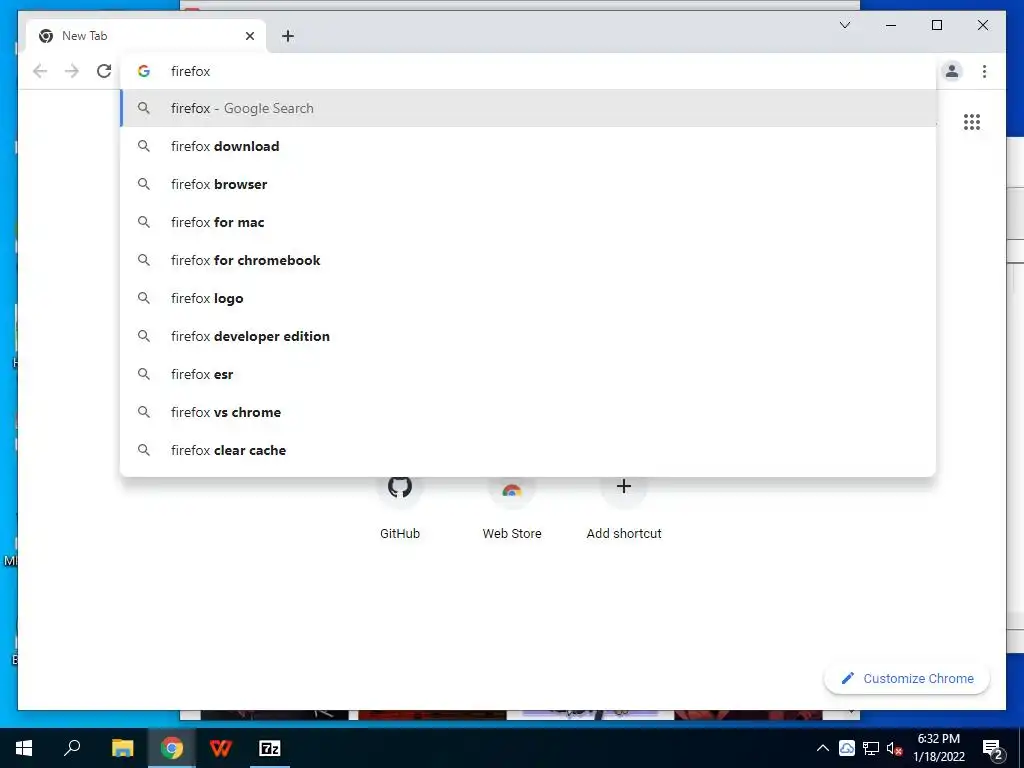1024x768 pixels.
Task: Close the New Tab tab
Action: click(249, 36)
